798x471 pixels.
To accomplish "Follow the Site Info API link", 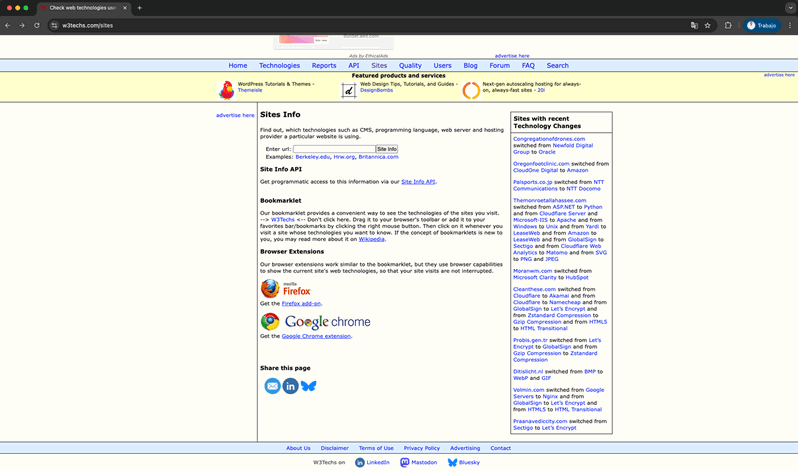I will pyautogui.click(x=418, y=182).
